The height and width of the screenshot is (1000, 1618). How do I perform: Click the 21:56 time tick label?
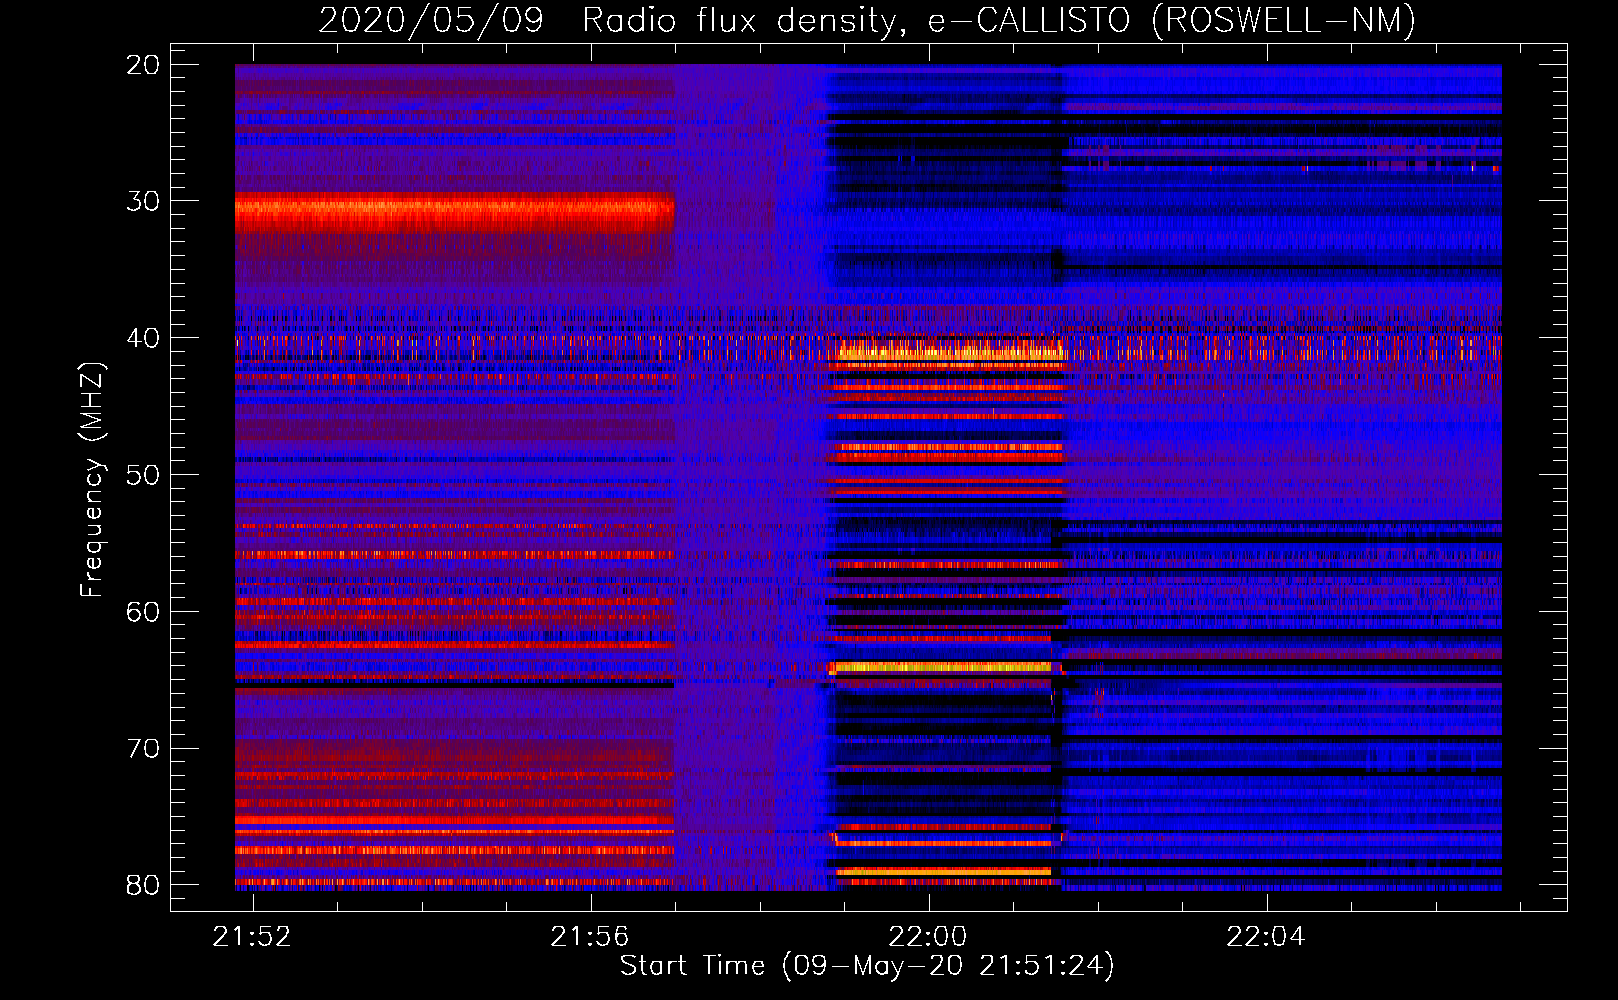pos(590,936)
